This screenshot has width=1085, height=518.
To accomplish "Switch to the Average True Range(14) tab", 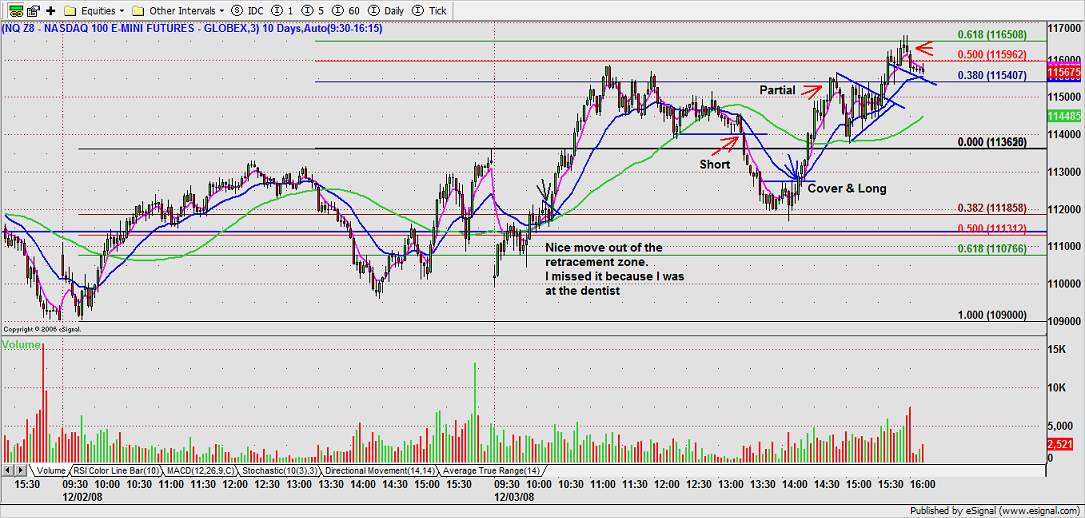I will point(489,470).
